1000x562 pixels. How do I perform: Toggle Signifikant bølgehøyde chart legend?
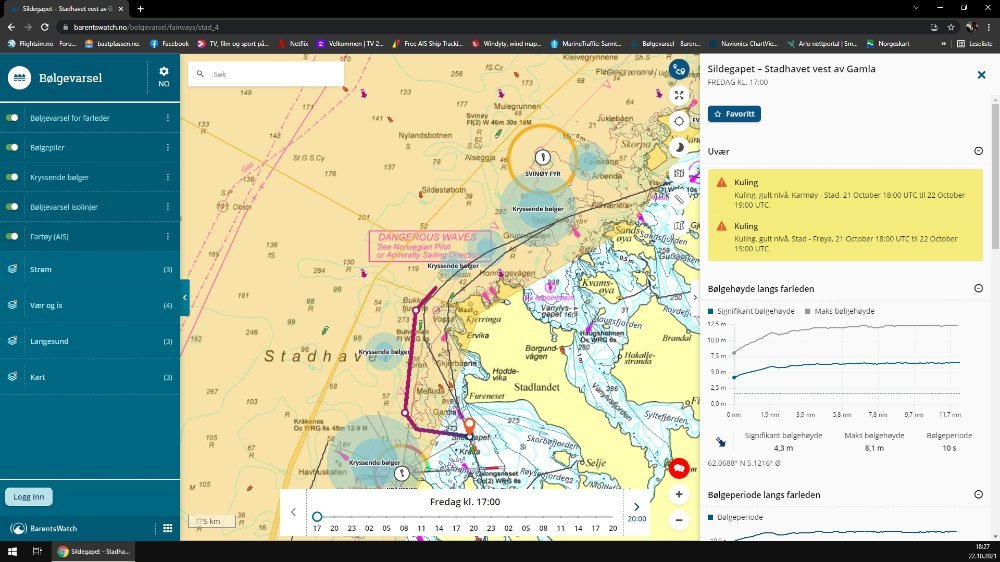pos(751,311)
